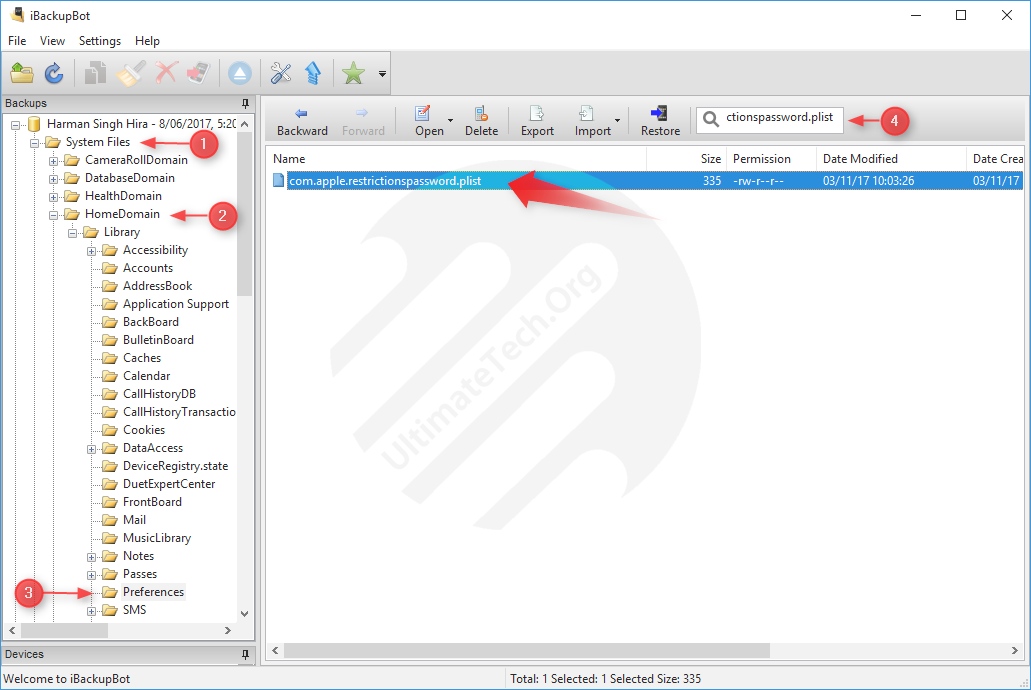Toggle the Devices panel pushpin

point(245,654)
